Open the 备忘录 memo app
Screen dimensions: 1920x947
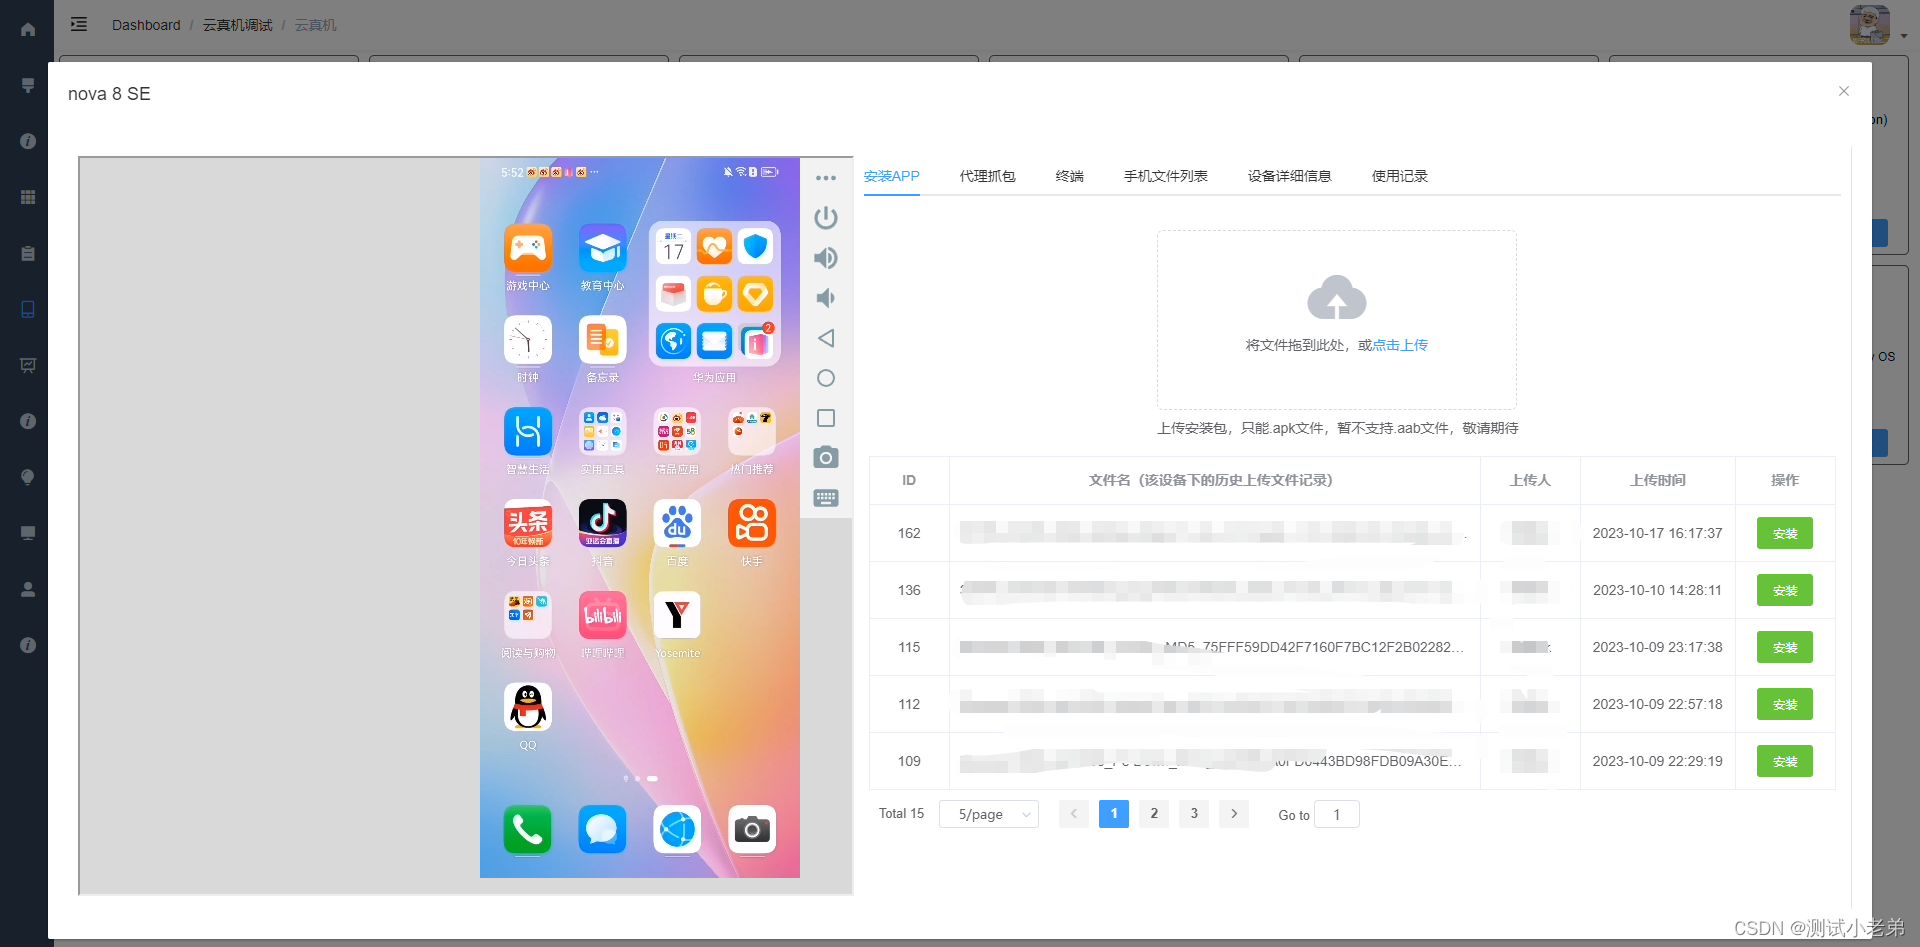602,340
